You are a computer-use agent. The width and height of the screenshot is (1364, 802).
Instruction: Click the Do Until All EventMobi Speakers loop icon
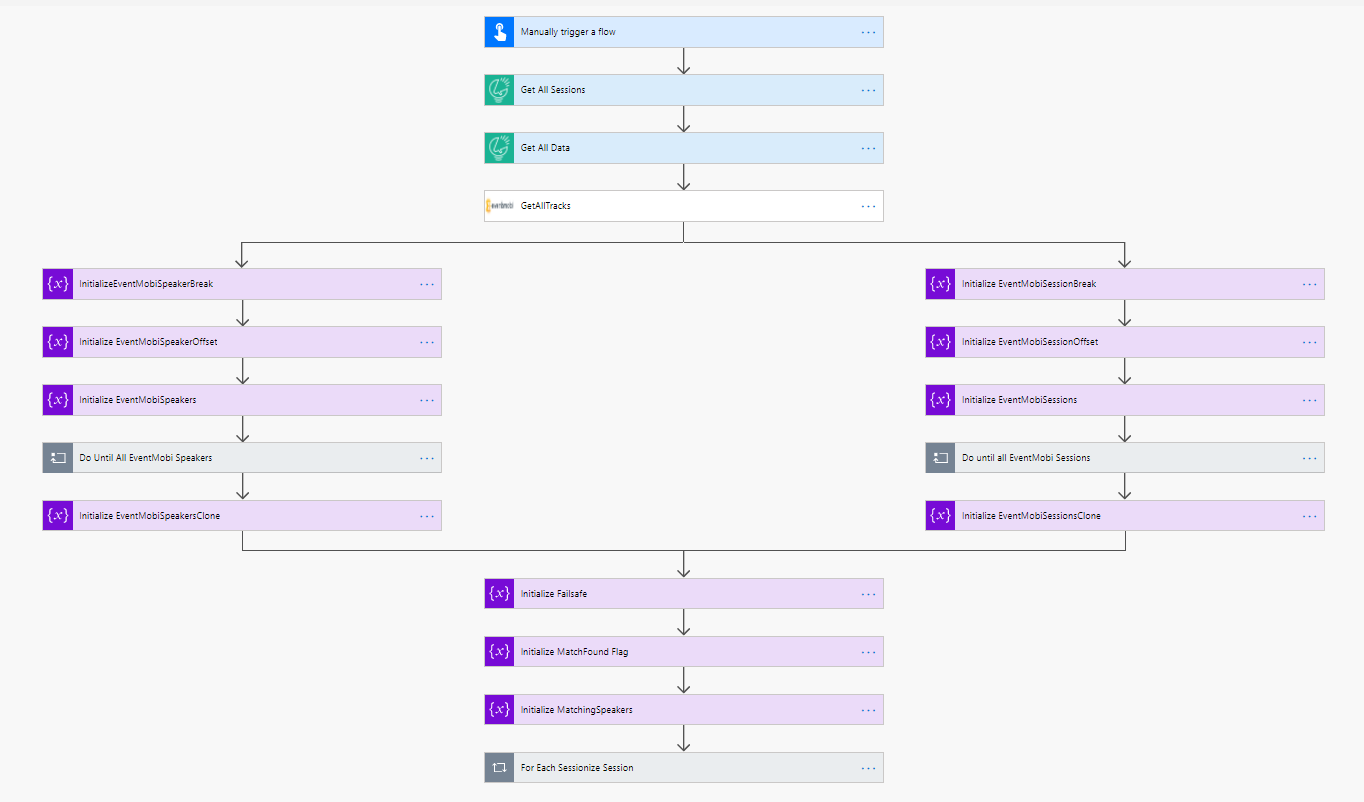[58, 458]
